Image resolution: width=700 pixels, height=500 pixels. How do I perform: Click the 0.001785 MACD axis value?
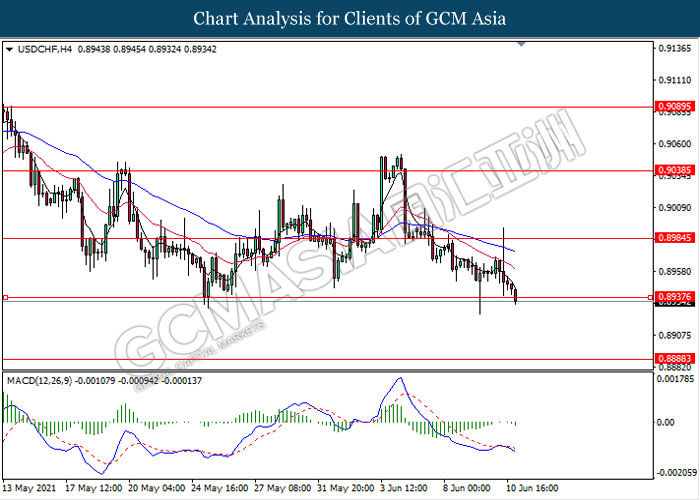point(676,379)
